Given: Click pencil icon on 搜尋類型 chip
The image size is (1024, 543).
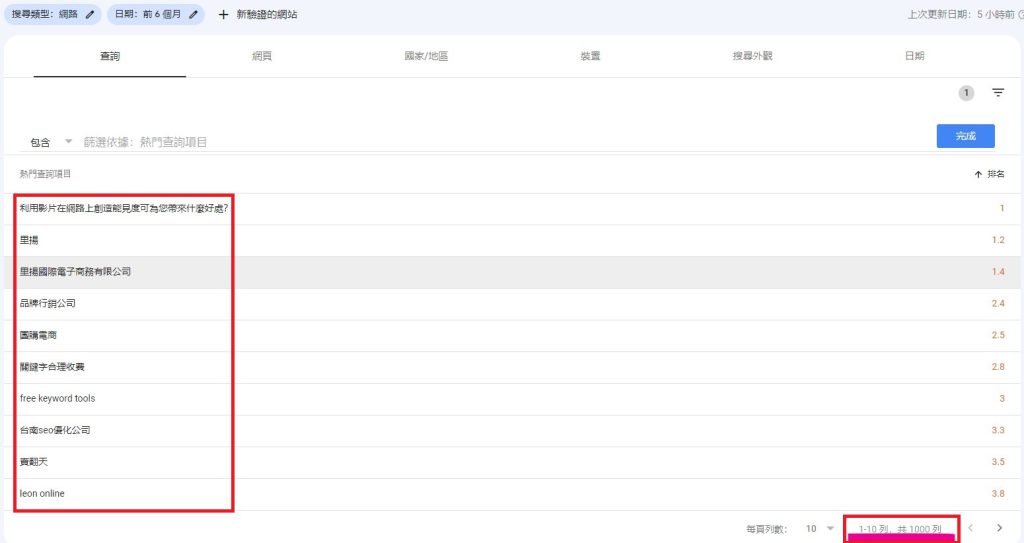Looking at the screenshot, I should pos(91,15).
